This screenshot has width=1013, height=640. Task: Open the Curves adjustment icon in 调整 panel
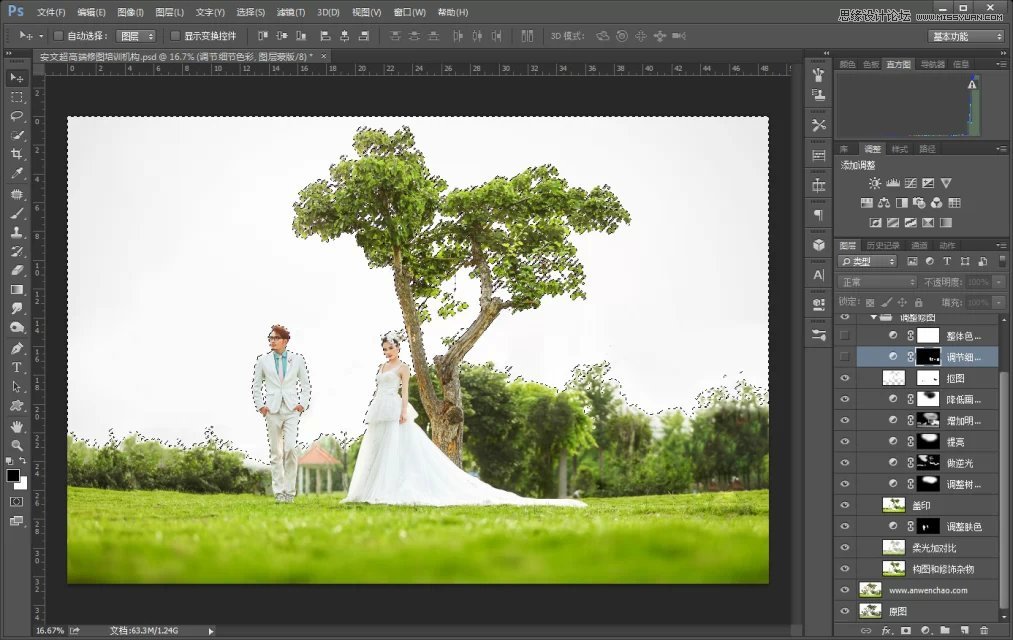click(x=910, y=183)
